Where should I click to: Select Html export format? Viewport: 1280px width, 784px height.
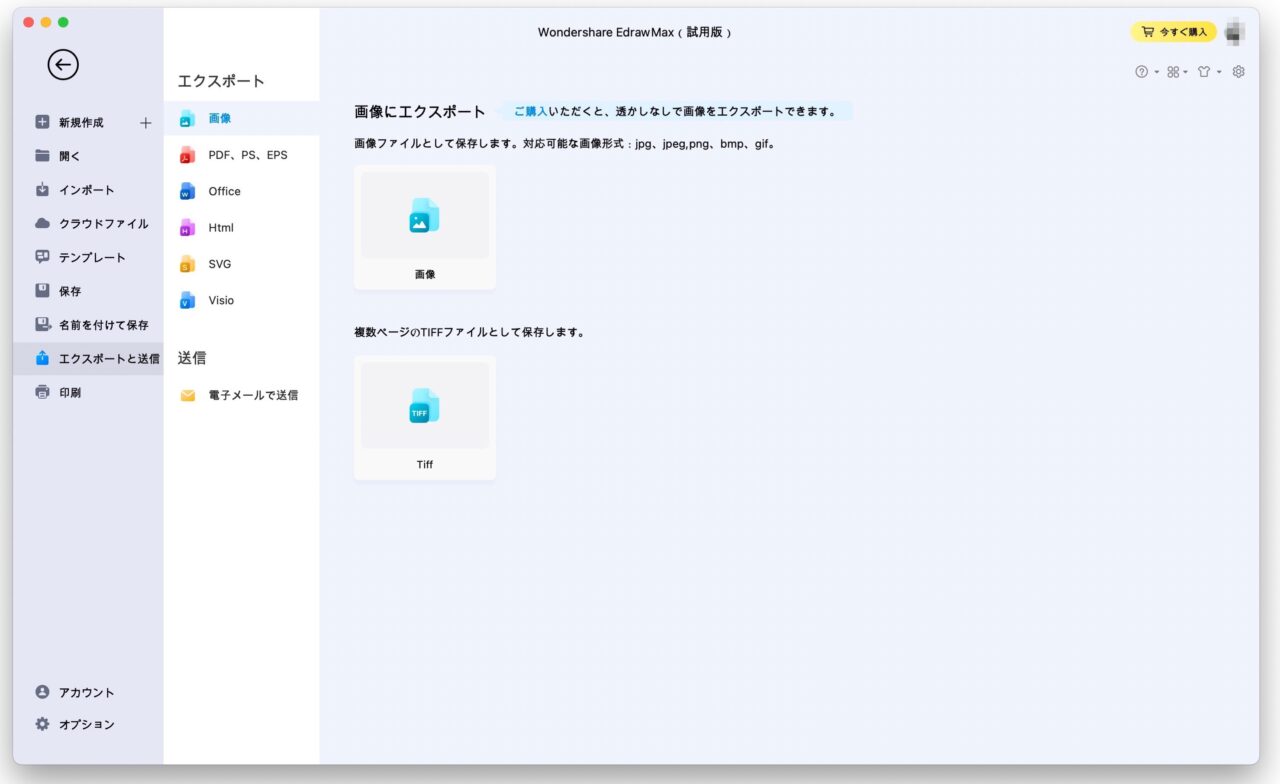[x=219, y=227]
